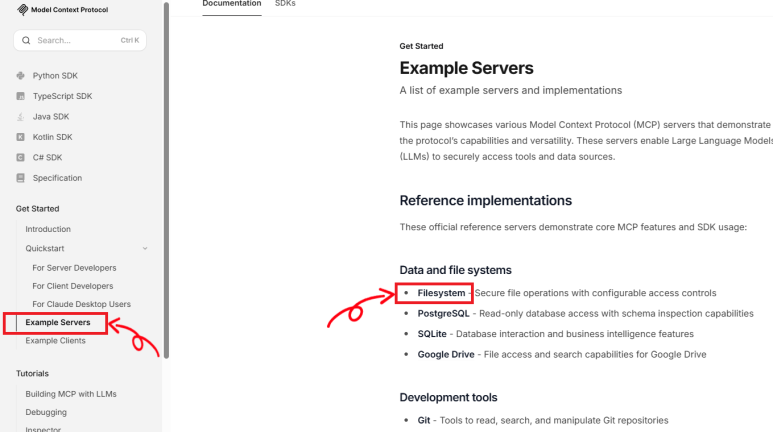The height and width of the screenshot is (432, 773).
Task: Open the SQLite server link
Action: tap(432, 334)
